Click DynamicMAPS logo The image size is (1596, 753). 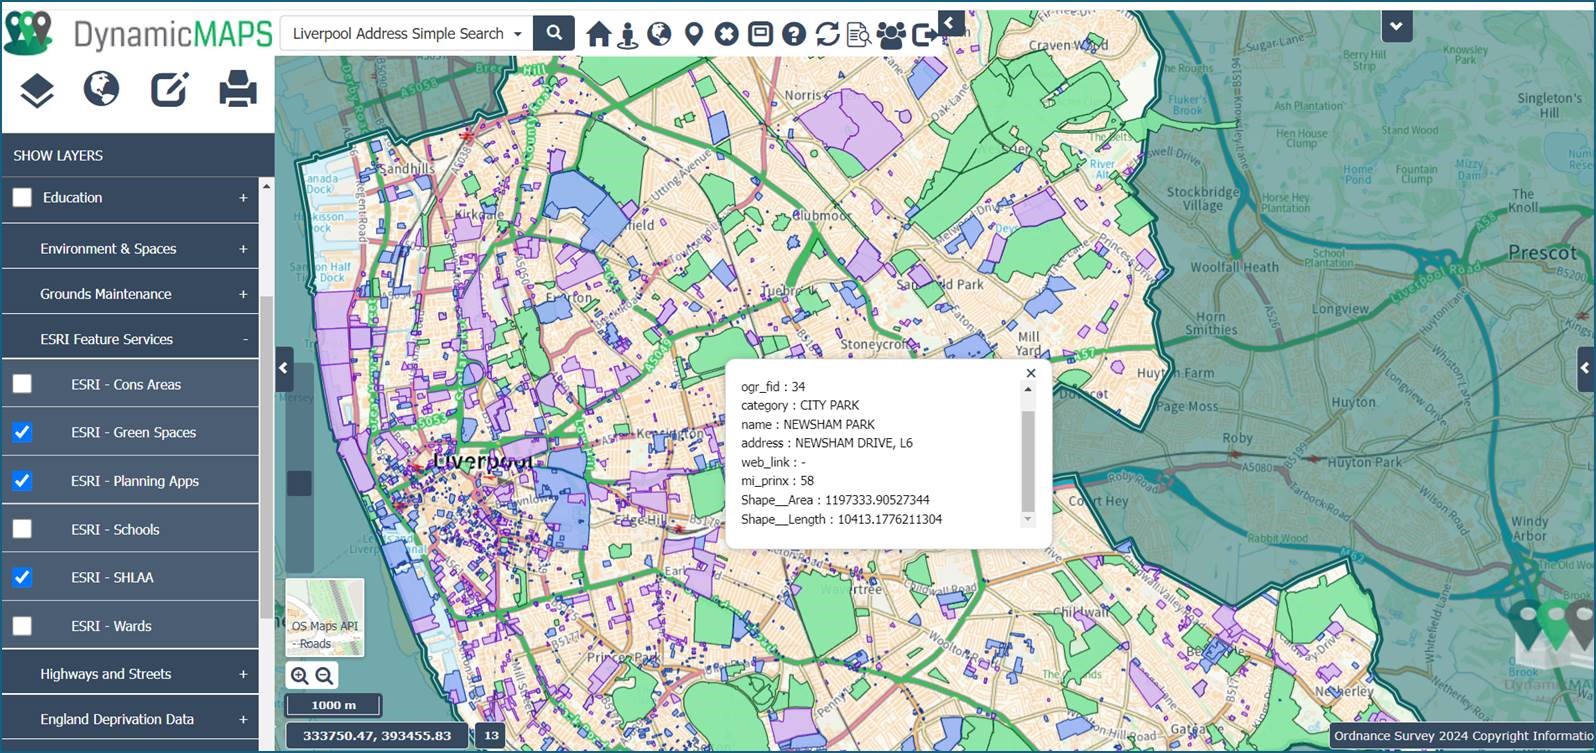(x=138, y=34)
